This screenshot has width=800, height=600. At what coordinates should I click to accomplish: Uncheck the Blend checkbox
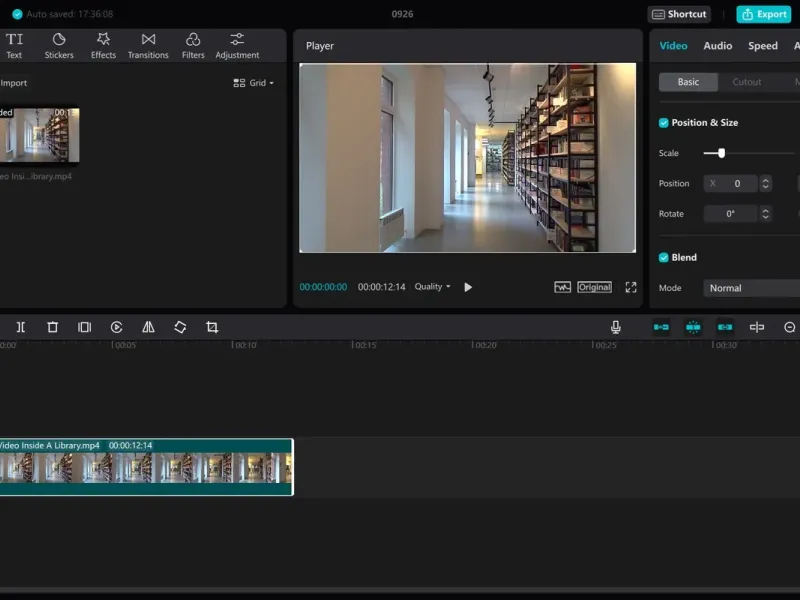[x=664, y=258]
